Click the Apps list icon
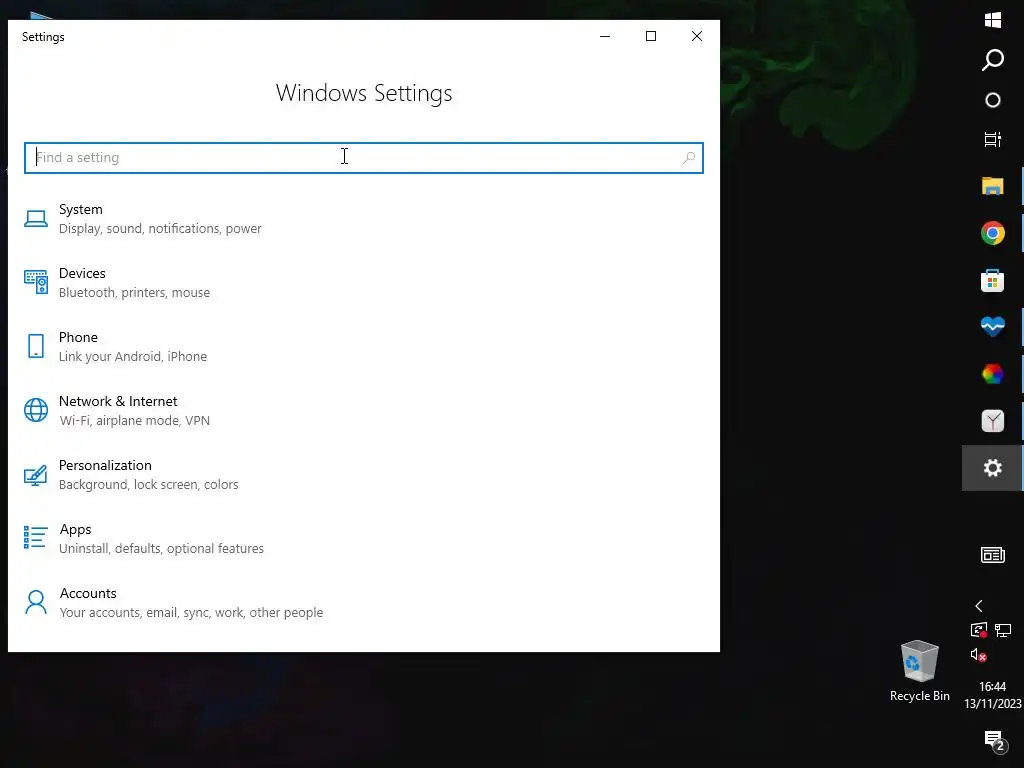Screen dimensions: 1024x768 35,538
